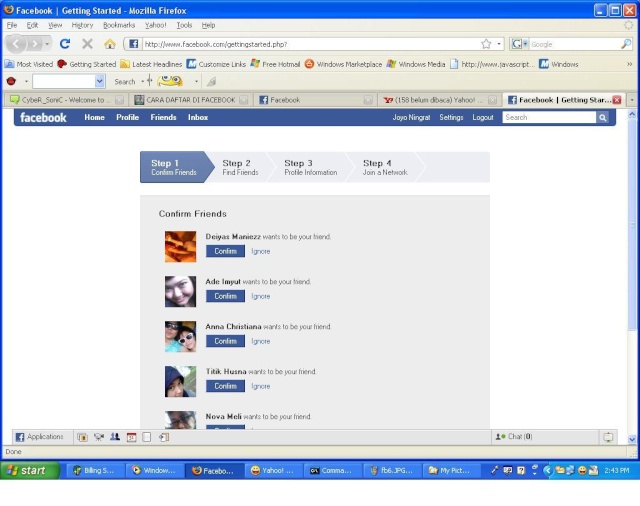
Task: Switch to the Yahoo mail tab
Action: click(x=440, y=100)
